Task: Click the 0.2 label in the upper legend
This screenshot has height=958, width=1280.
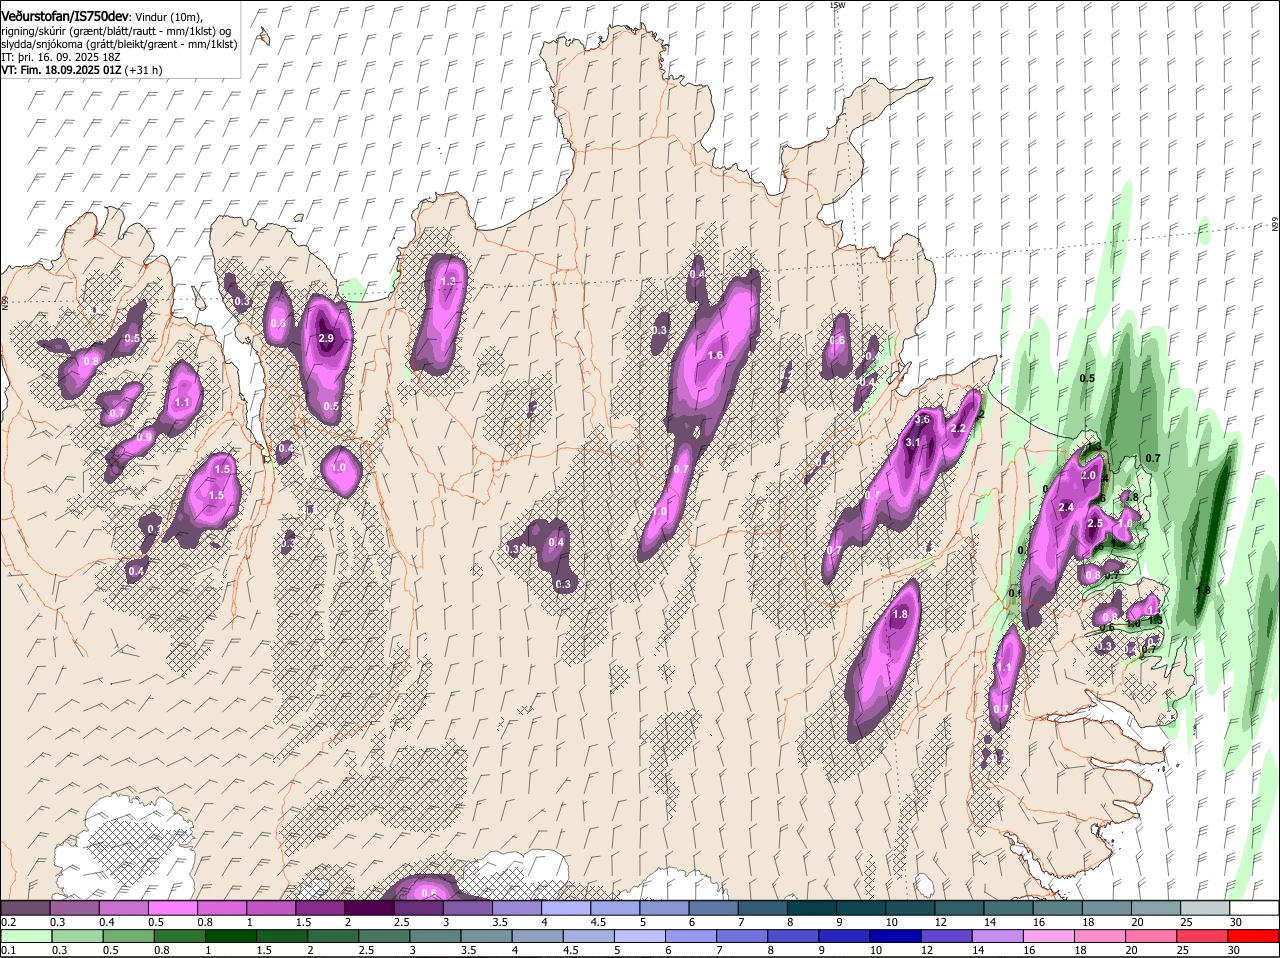Action: (x=8, y=921)
